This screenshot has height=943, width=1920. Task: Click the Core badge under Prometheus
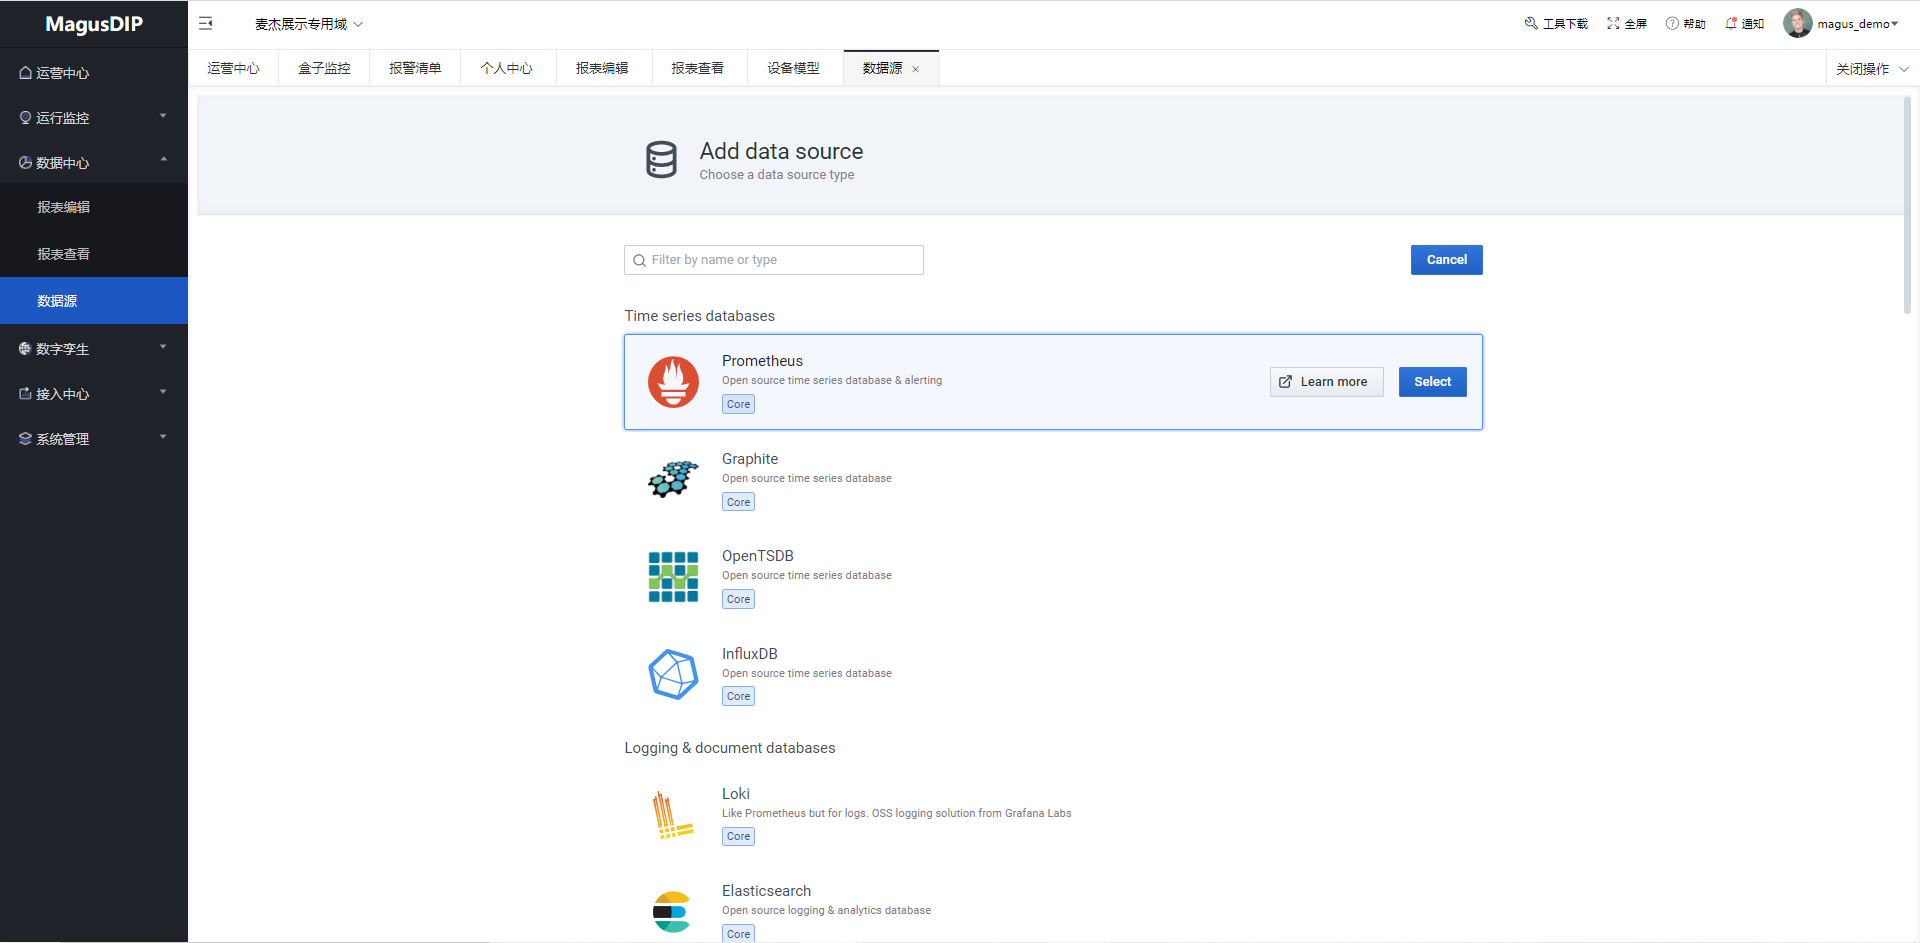(x=739, y=405)
